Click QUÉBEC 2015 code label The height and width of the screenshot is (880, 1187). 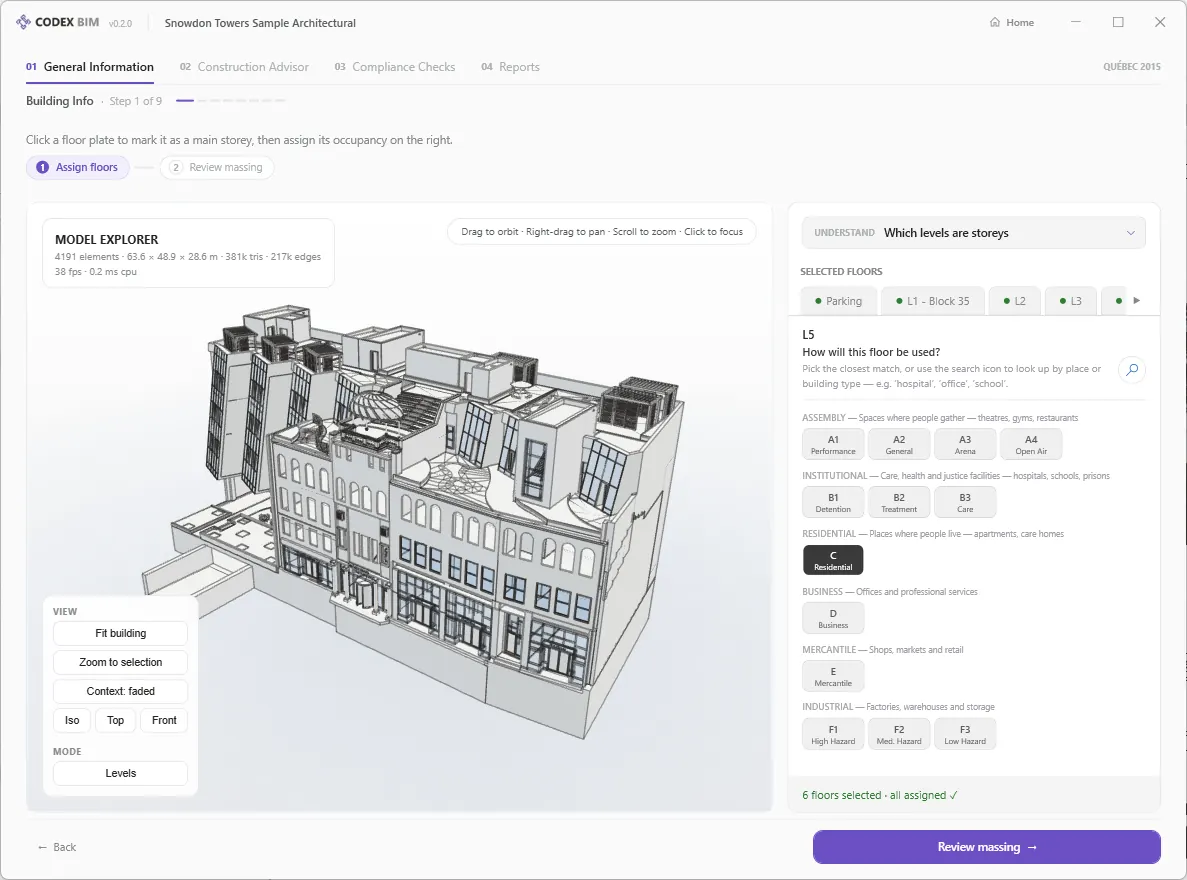pos(1131,67)
